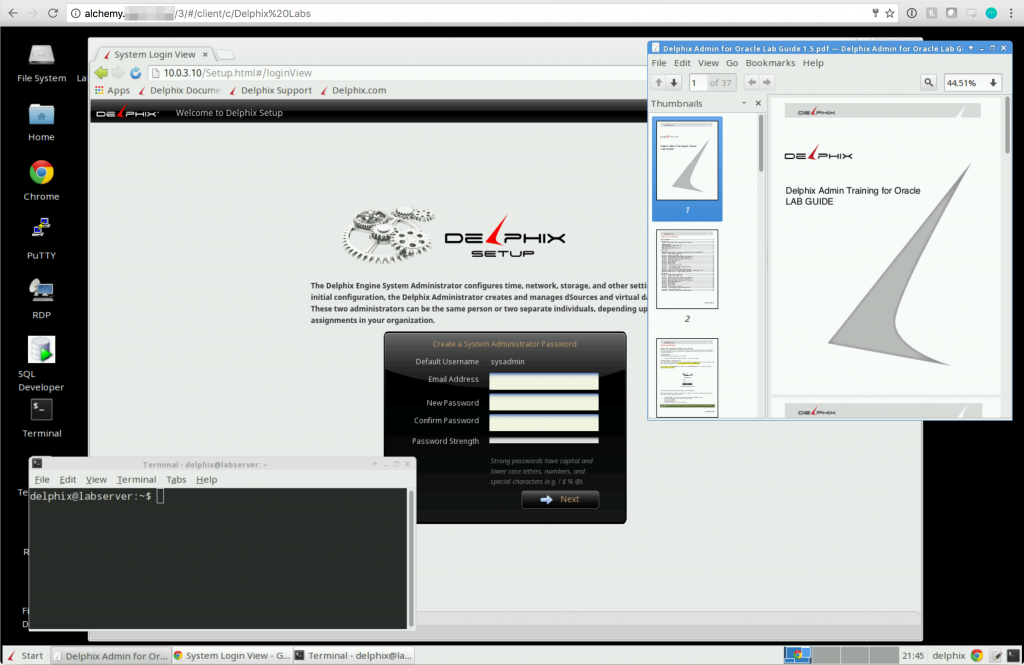1024x665 pixels.
Task: Close the System Login View tab
Action: point(205,54)
